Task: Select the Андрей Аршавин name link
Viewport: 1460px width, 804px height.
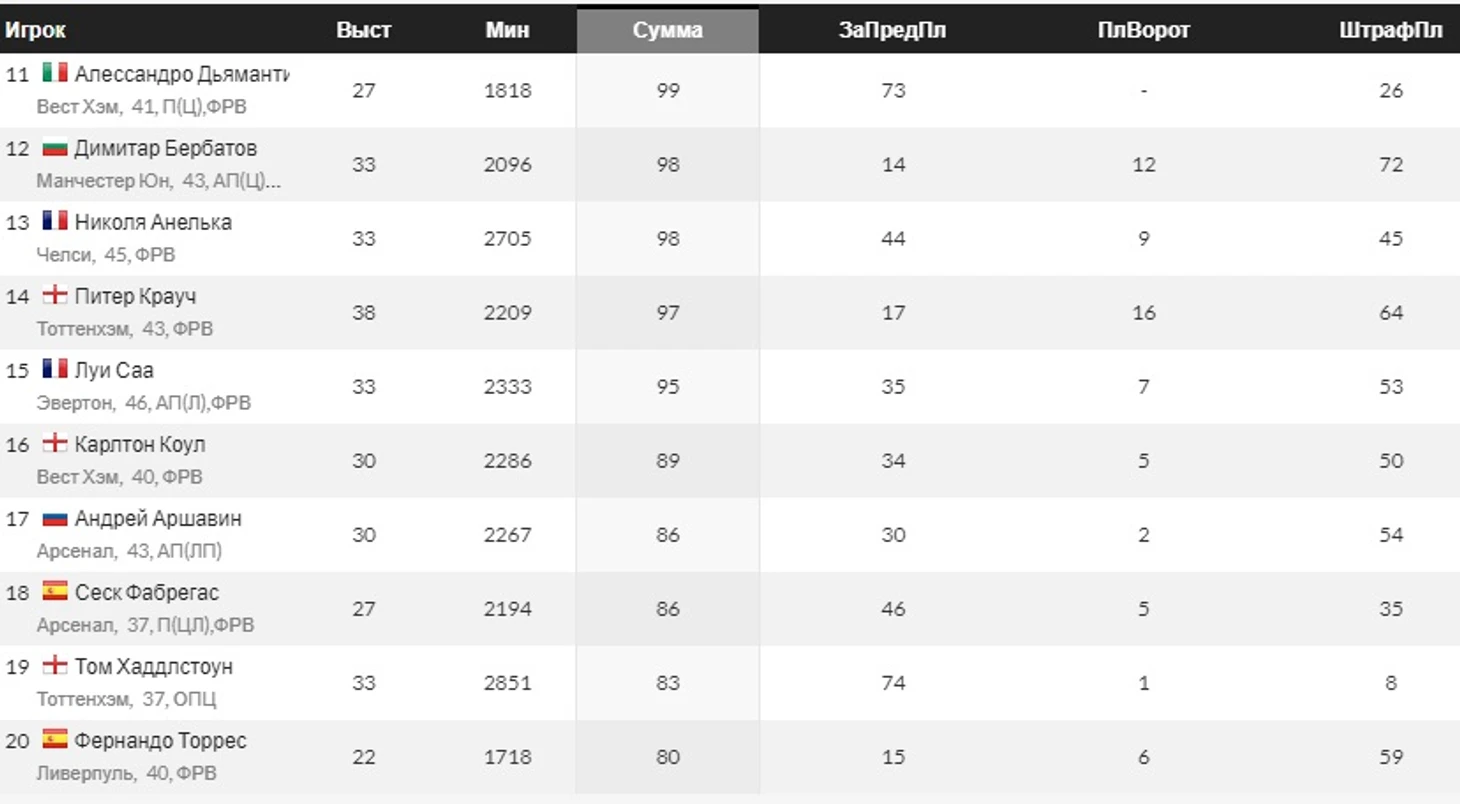Action: [158, 518]
